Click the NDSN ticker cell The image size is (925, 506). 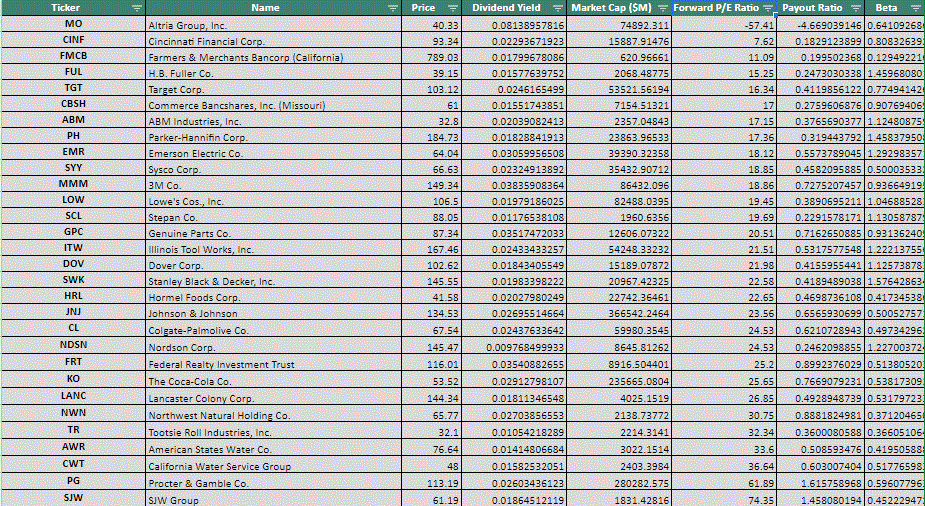73,345
